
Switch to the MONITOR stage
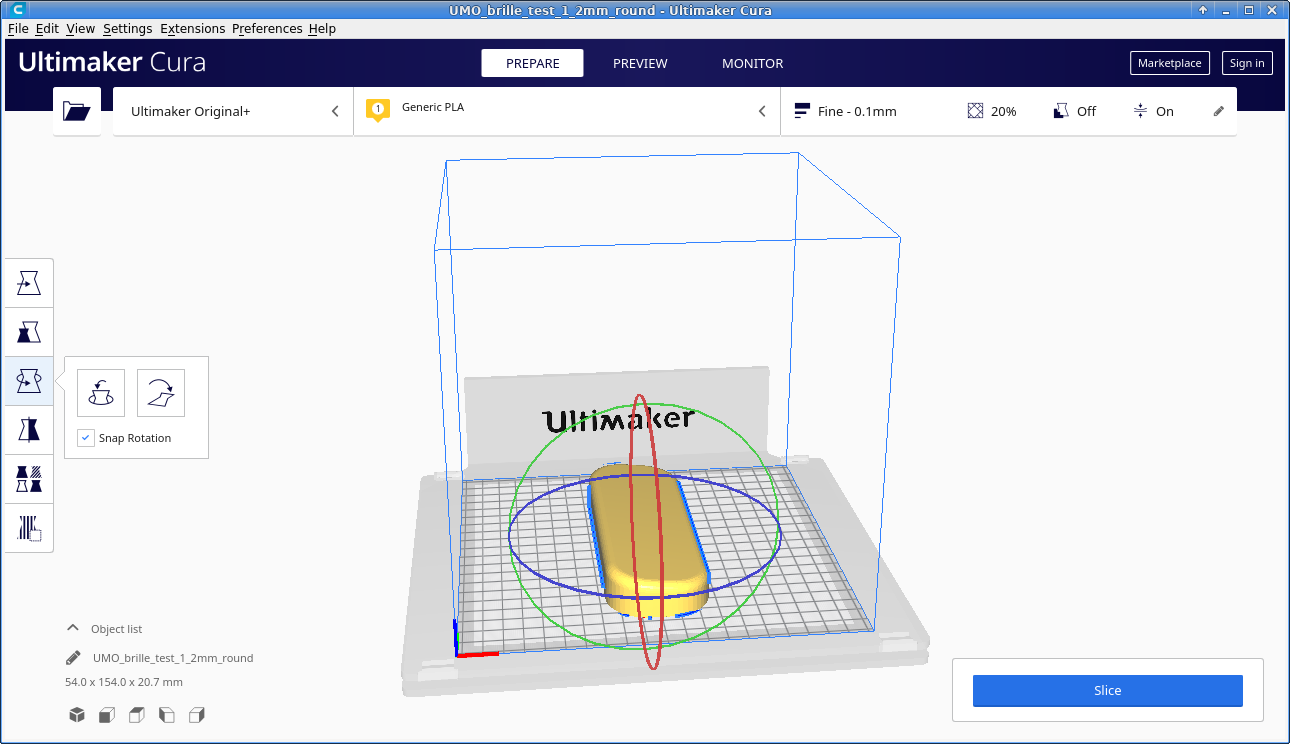point(753,63)
